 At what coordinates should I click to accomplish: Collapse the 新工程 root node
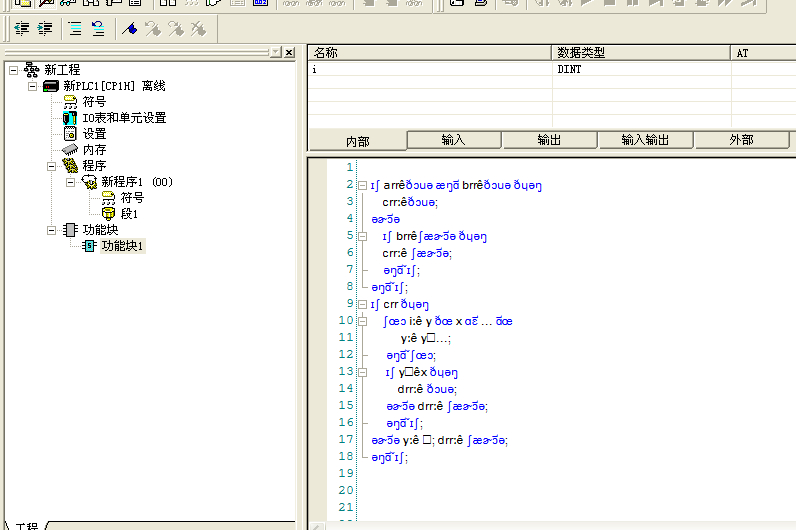(x=13, y=70)
